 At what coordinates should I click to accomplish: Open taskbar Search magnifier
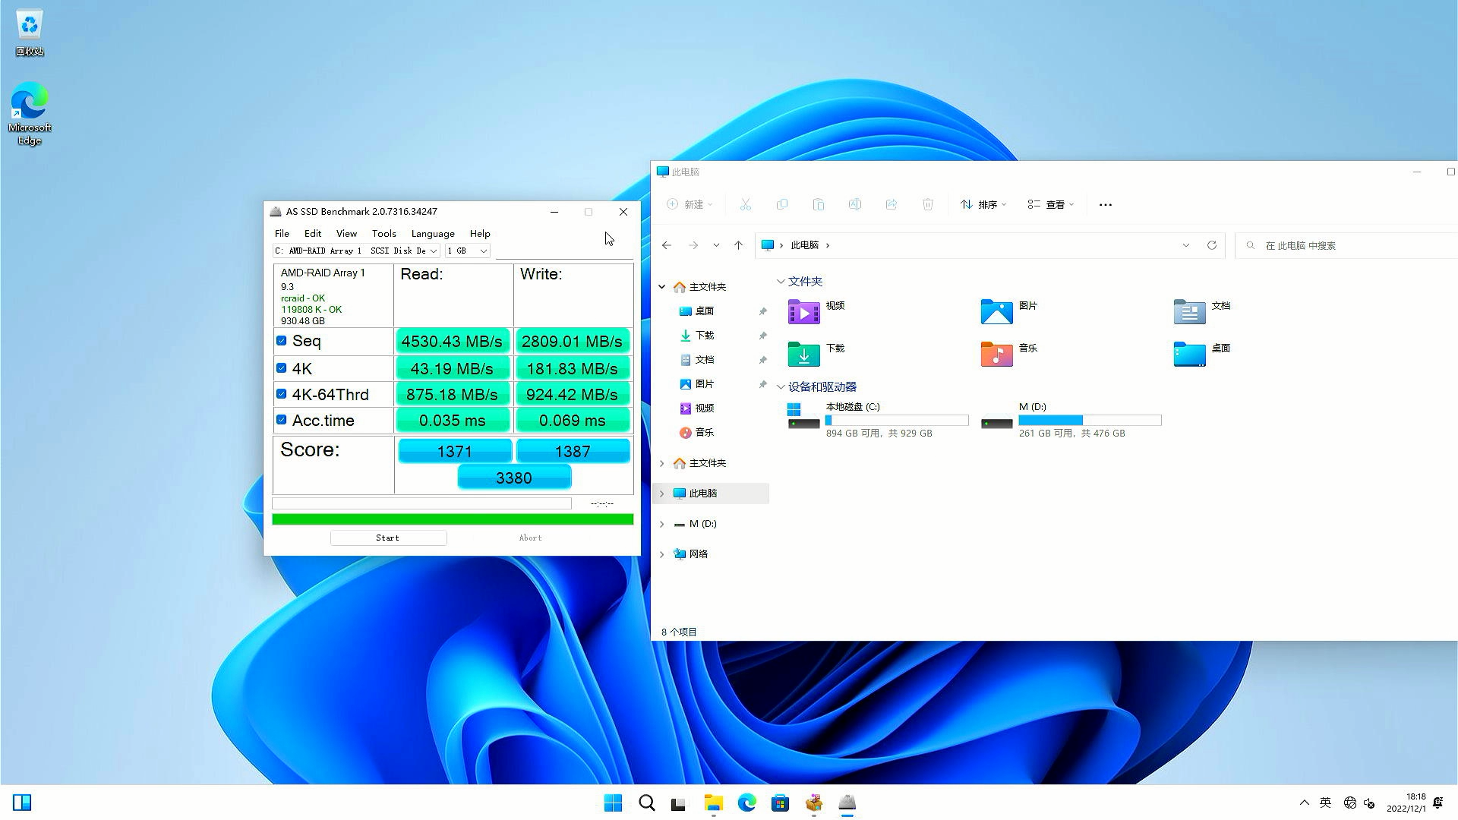[x=647, y=803]
